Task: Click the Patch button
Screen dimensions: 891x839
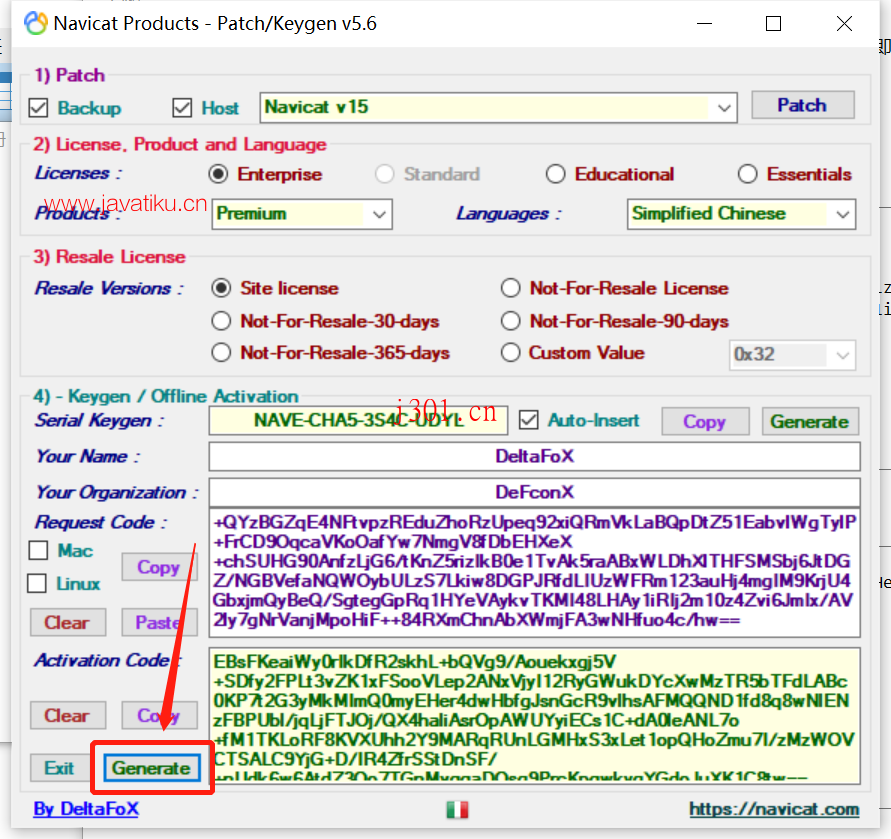Action: [802, 105]
